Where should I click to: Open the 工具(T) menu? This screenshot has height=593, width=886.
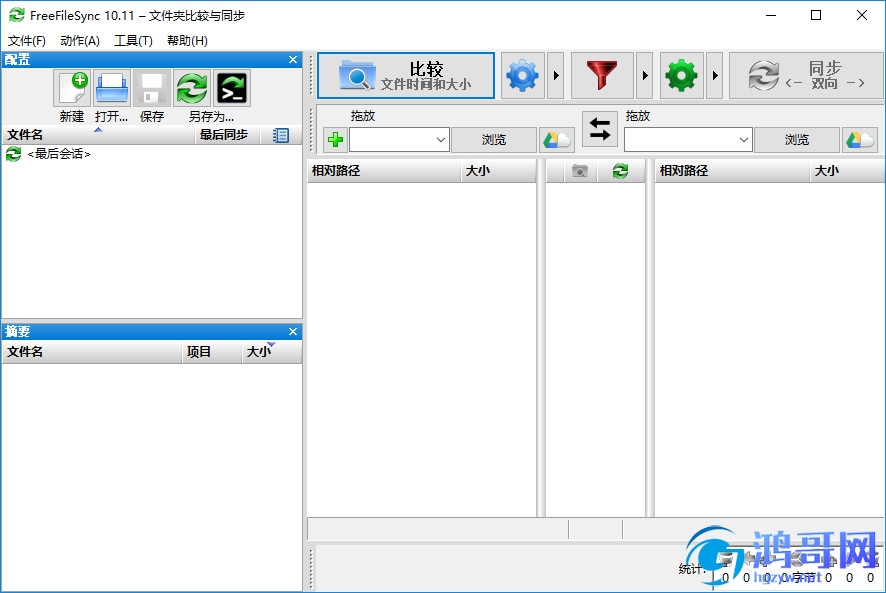pyautogui.click(x=133, y=41)
